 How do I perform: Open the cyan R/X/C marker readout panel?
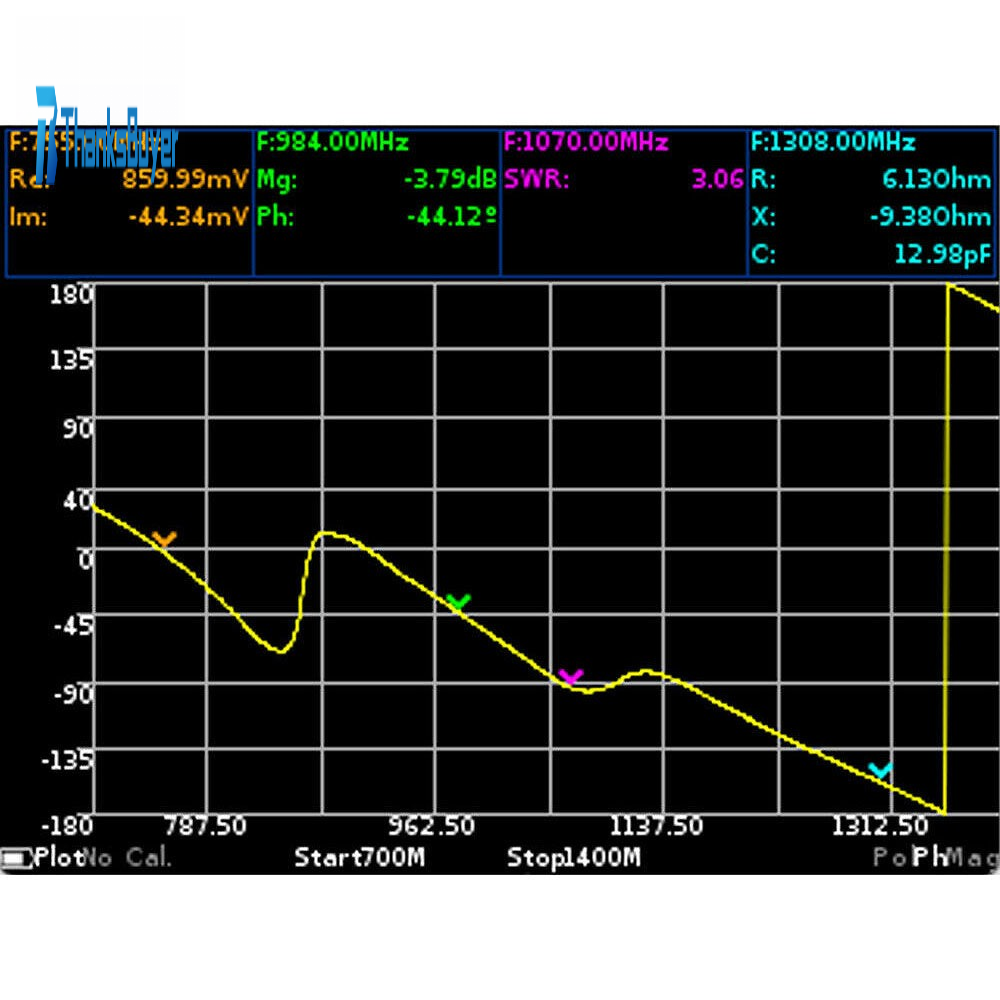871,203
